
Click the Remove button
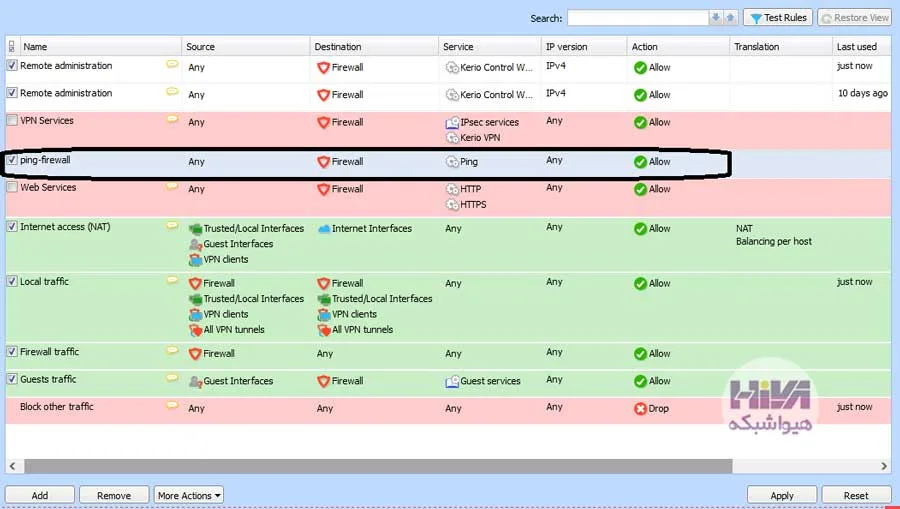point(114,495)
